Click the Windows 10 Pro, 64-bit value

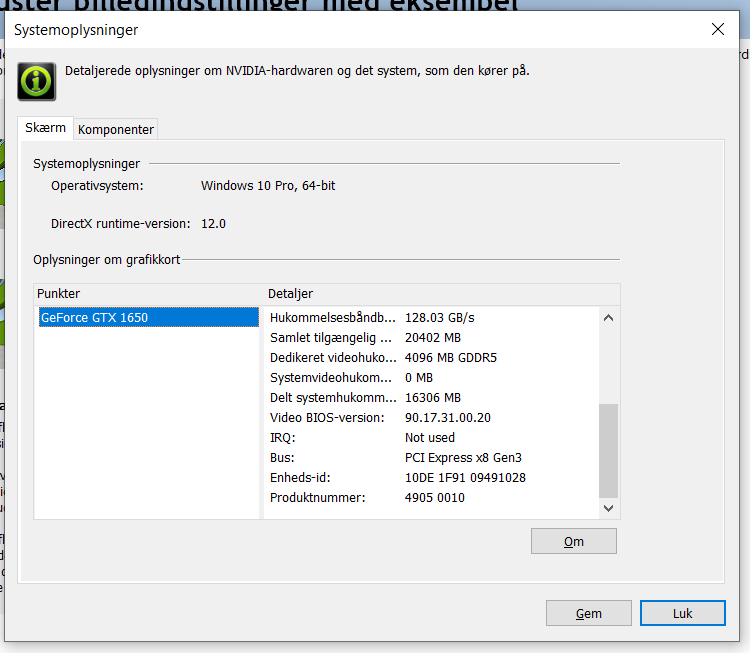click(x=268, y=186)
